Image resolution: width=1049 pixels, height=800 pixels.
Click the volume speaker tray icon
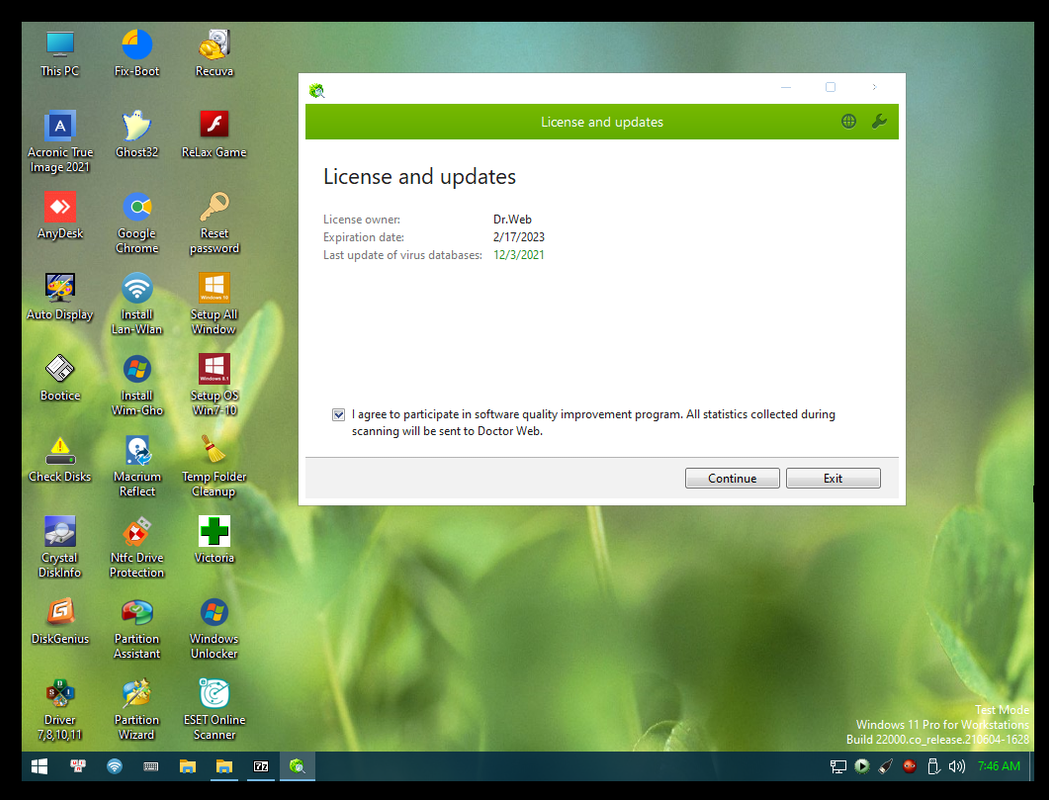pyautogui.click(x=957, y=767)
